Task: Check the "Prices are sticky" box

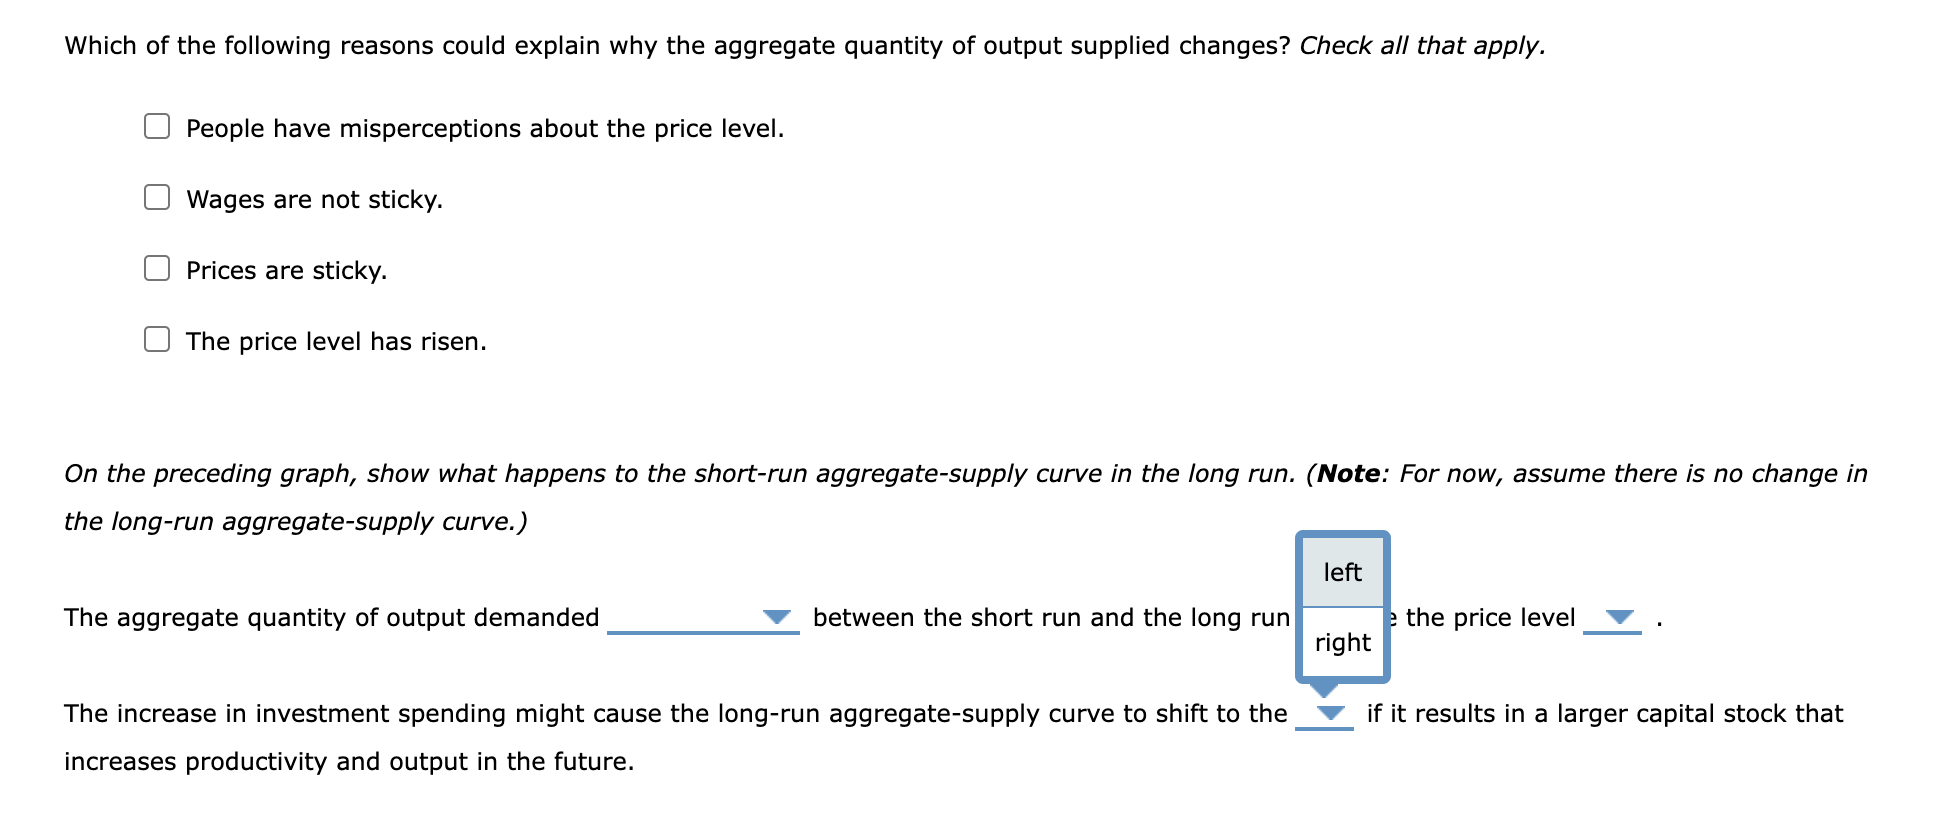Action: click(156, 268)
